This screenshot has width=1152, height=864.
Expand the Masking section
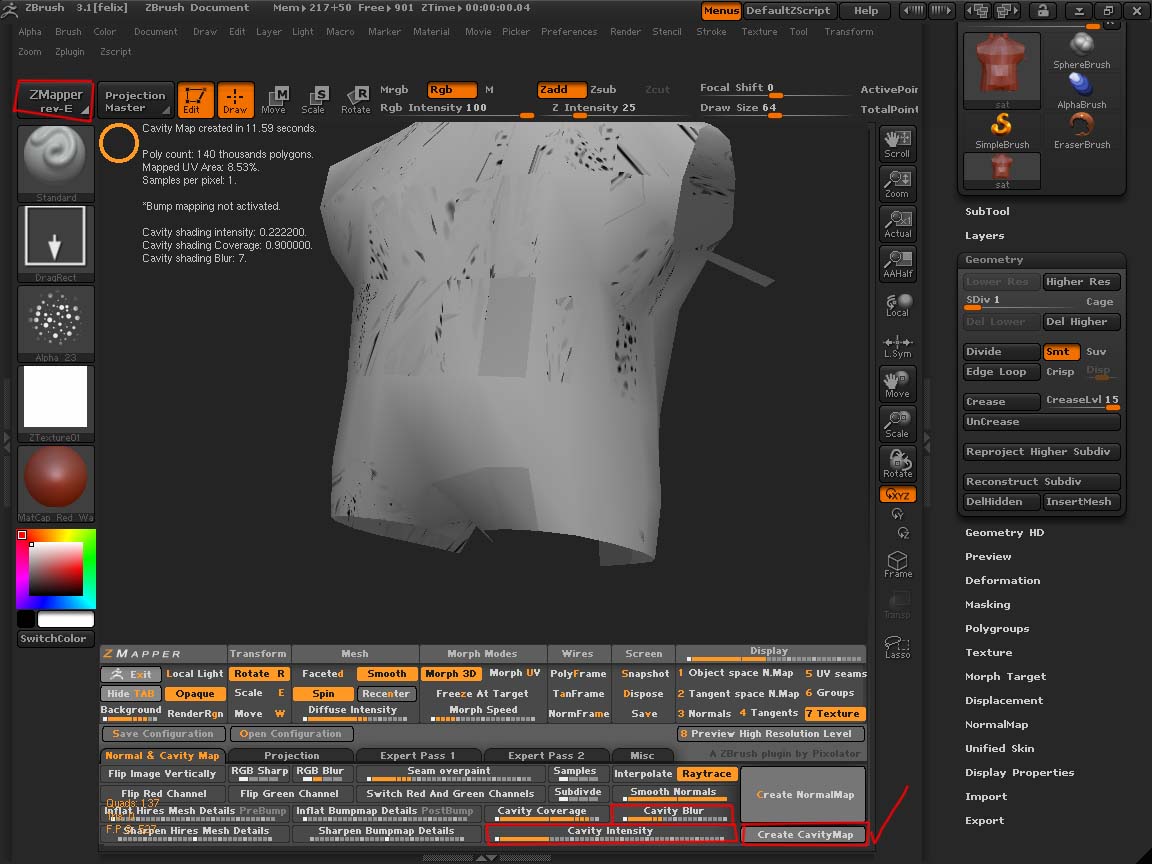coord(987,605)
